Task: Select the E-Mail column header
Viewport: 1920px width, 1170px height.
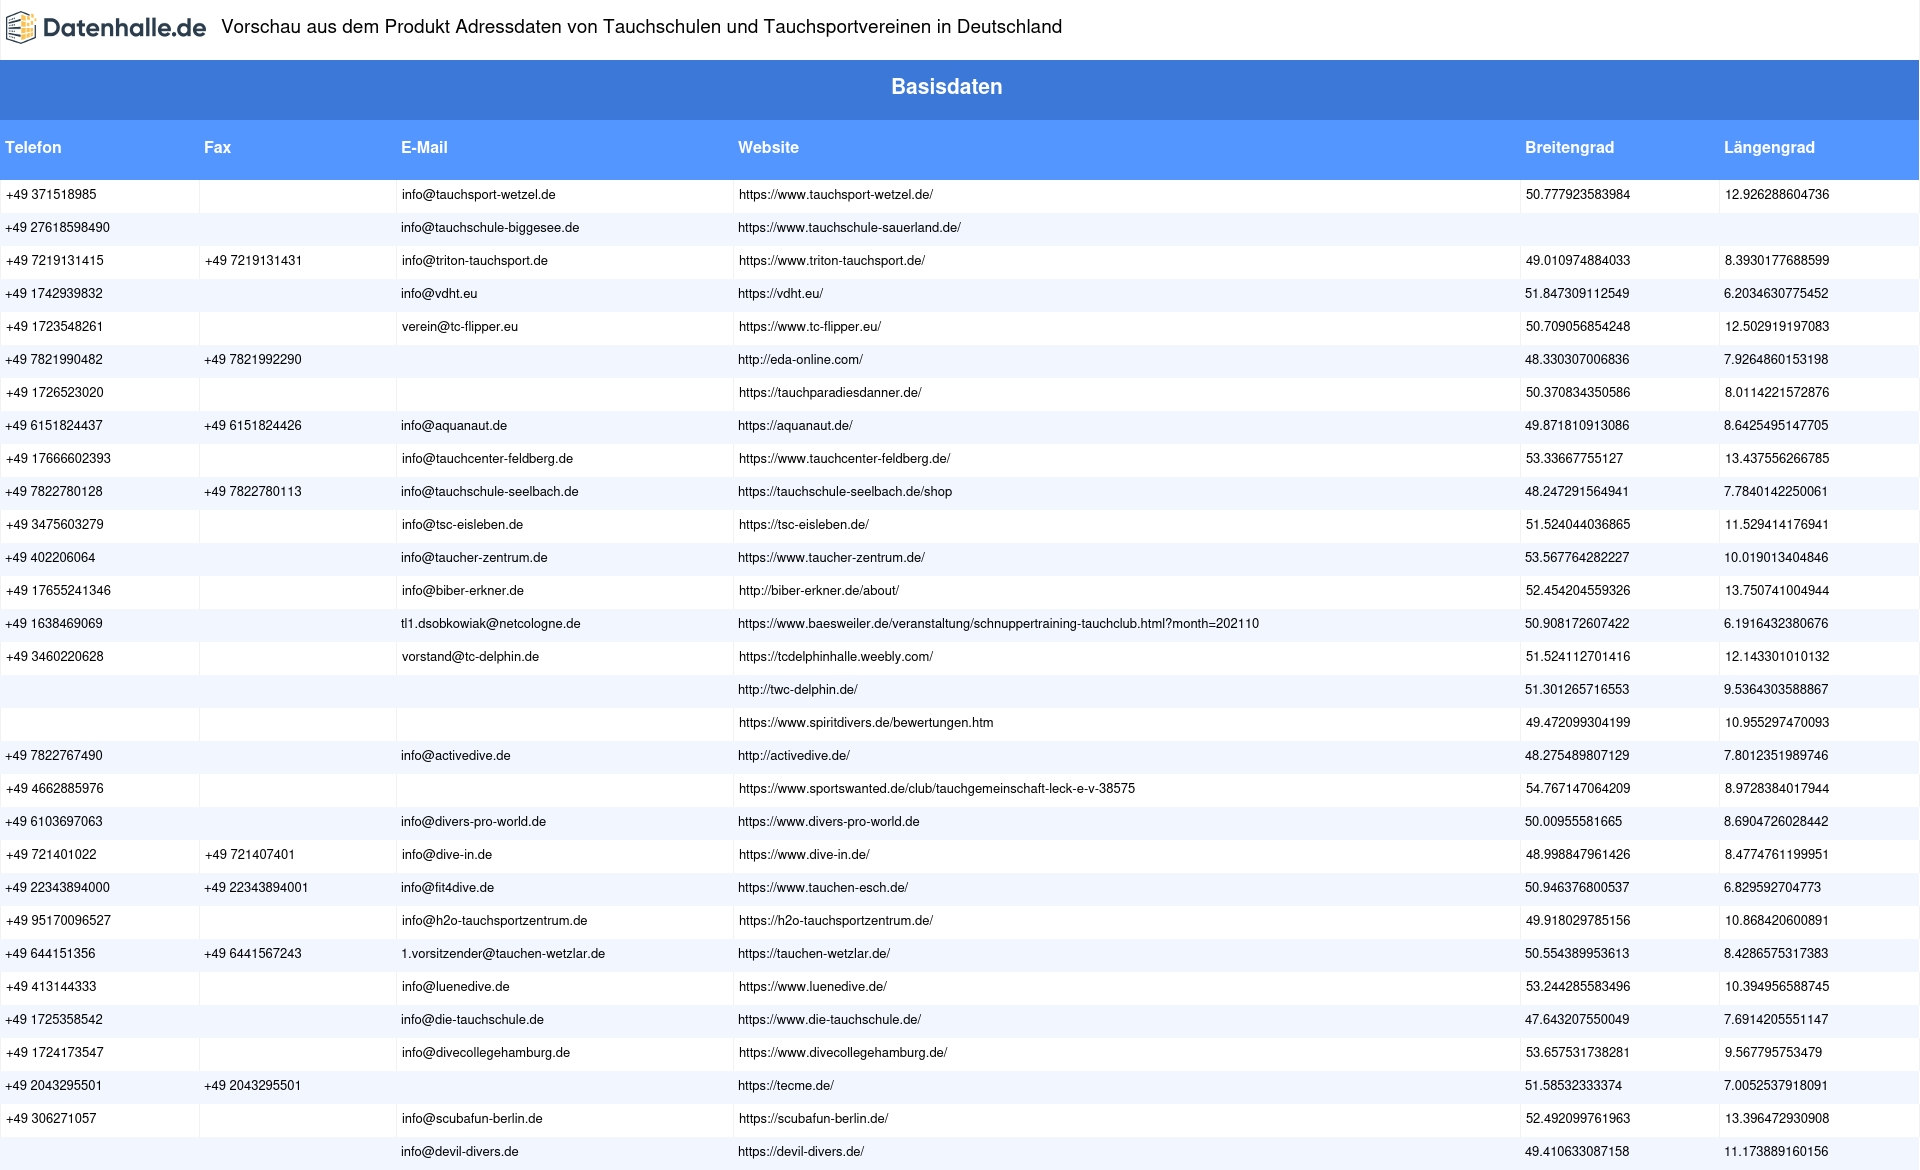Action: pos(424,148)
